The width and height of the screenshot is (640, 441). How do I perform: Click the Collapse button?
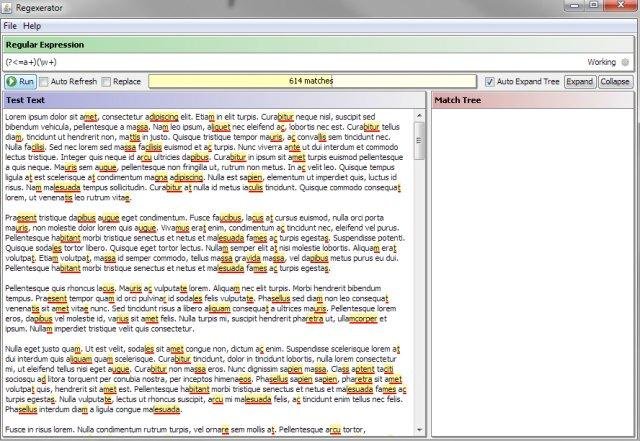615,82
